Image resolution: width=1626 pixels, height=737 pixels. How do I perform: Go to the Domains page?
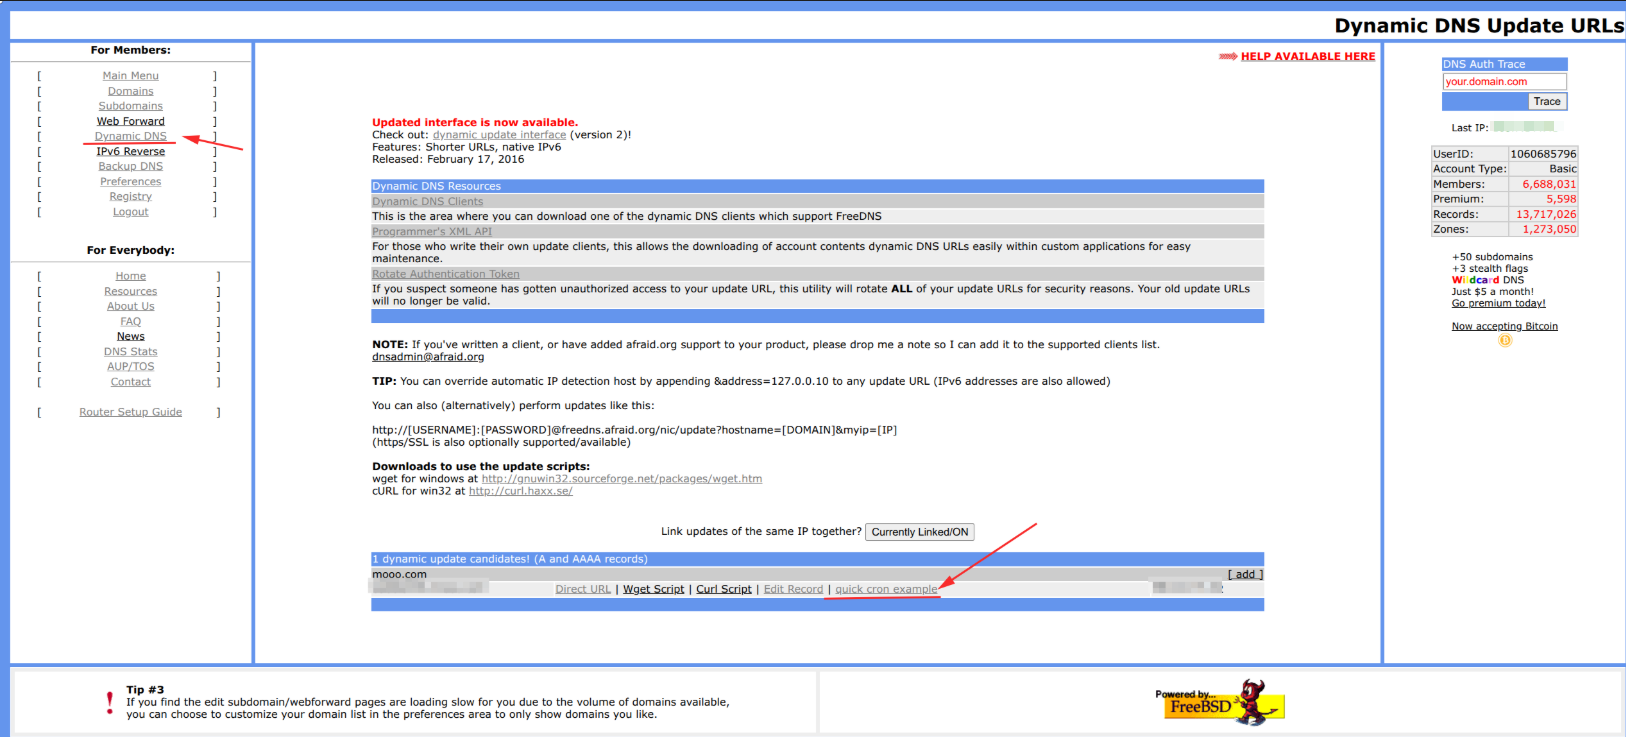click(x=131, y=91)
